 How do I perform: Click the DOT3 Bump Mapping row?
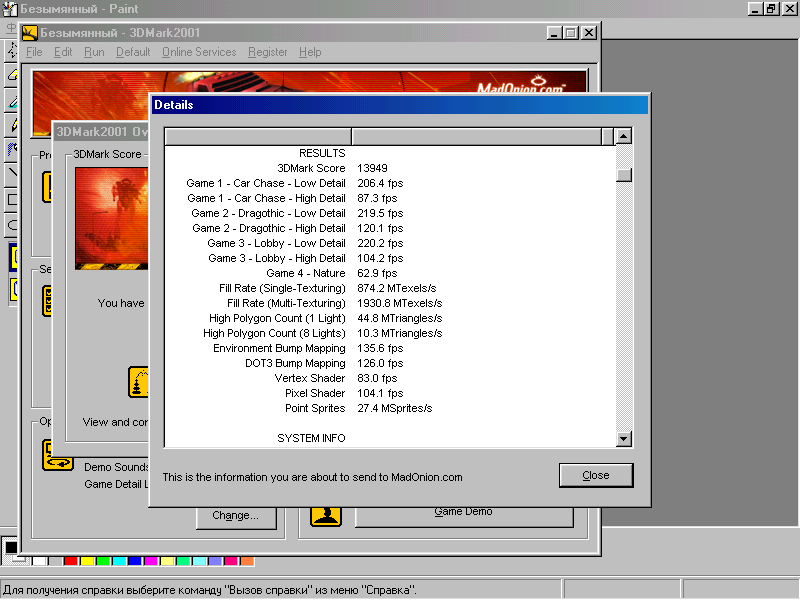click(x=390, y=363)
